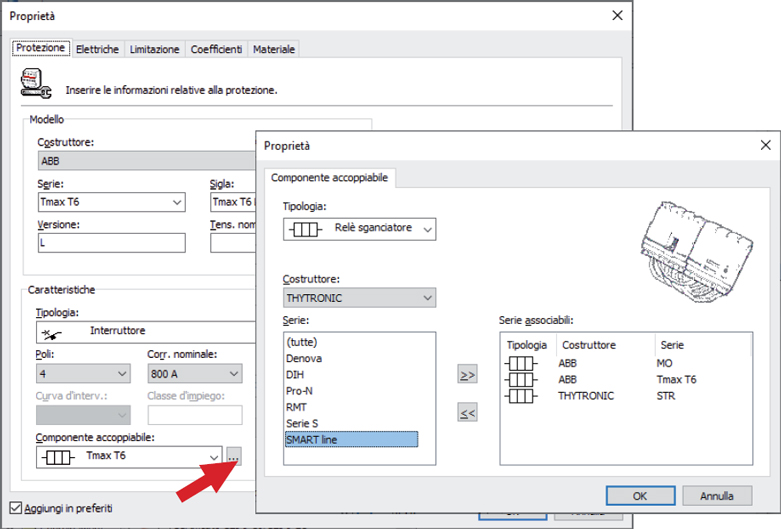Select Pro-N in the Serie list
This screenshot has width=781, height=529.
299,391
